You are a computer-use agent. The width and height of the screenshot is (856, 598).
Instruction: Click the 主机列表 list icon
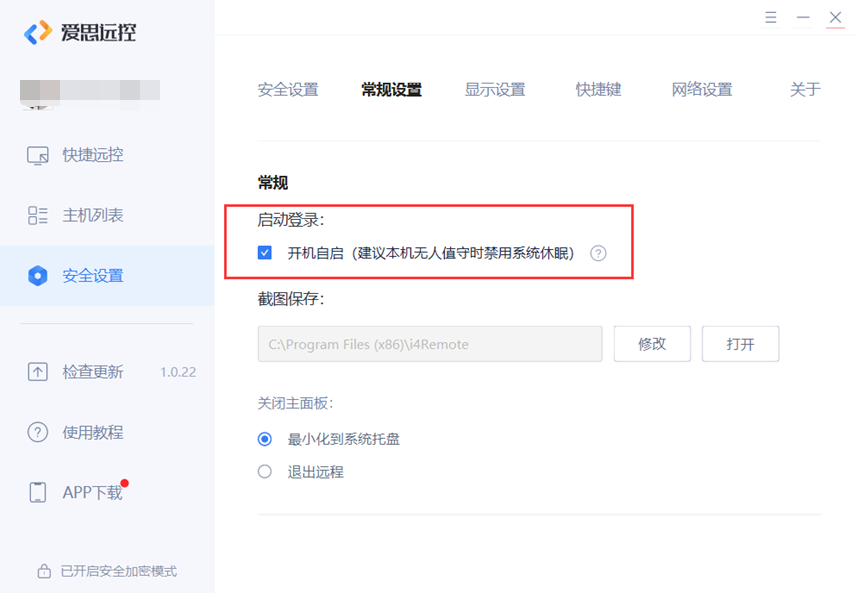[38, 215]
